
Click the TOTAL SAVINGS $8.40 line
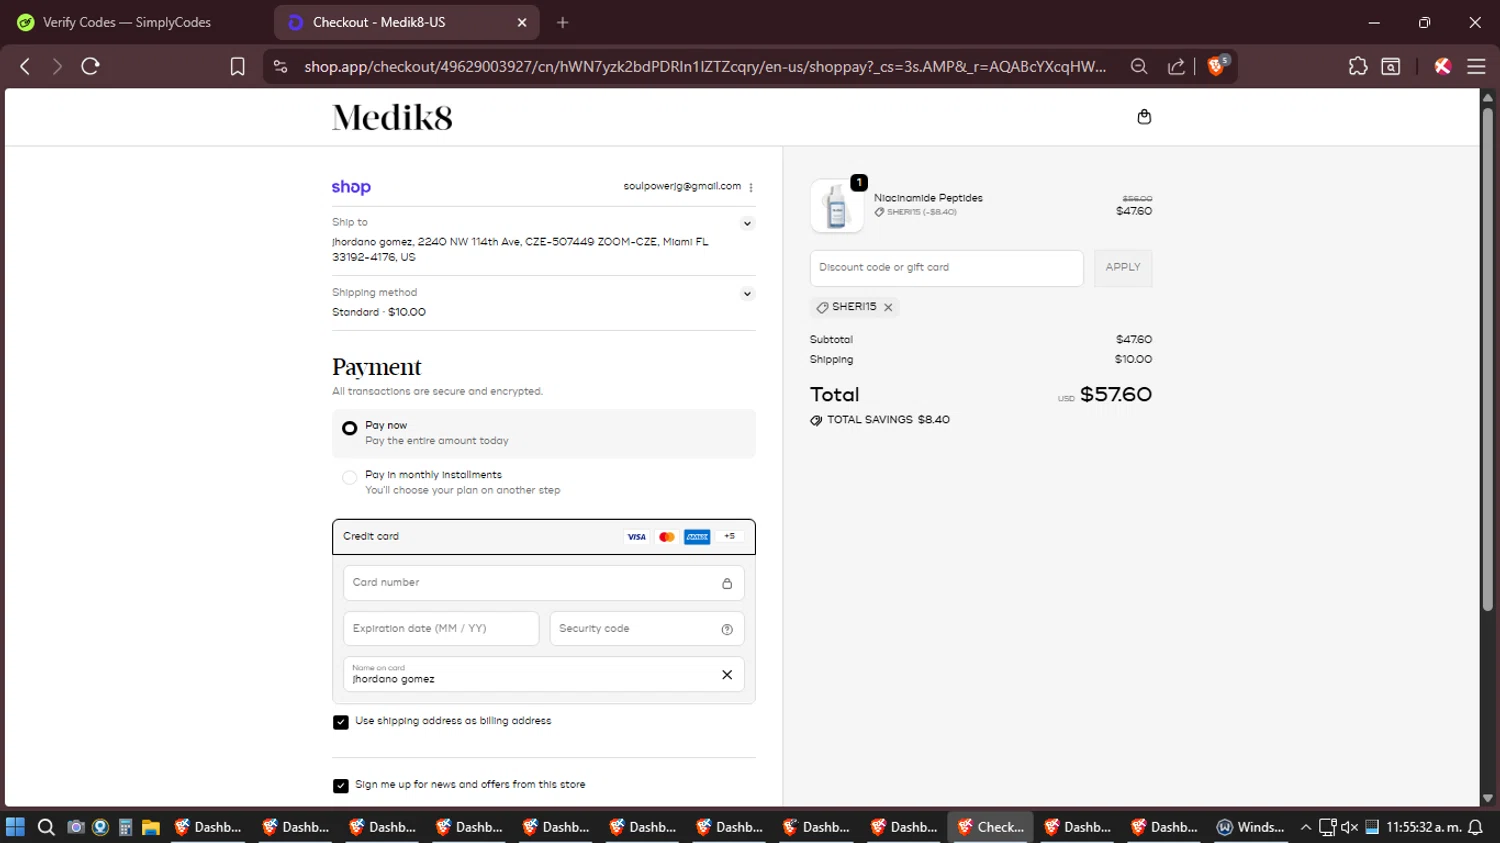pos(880,420)
